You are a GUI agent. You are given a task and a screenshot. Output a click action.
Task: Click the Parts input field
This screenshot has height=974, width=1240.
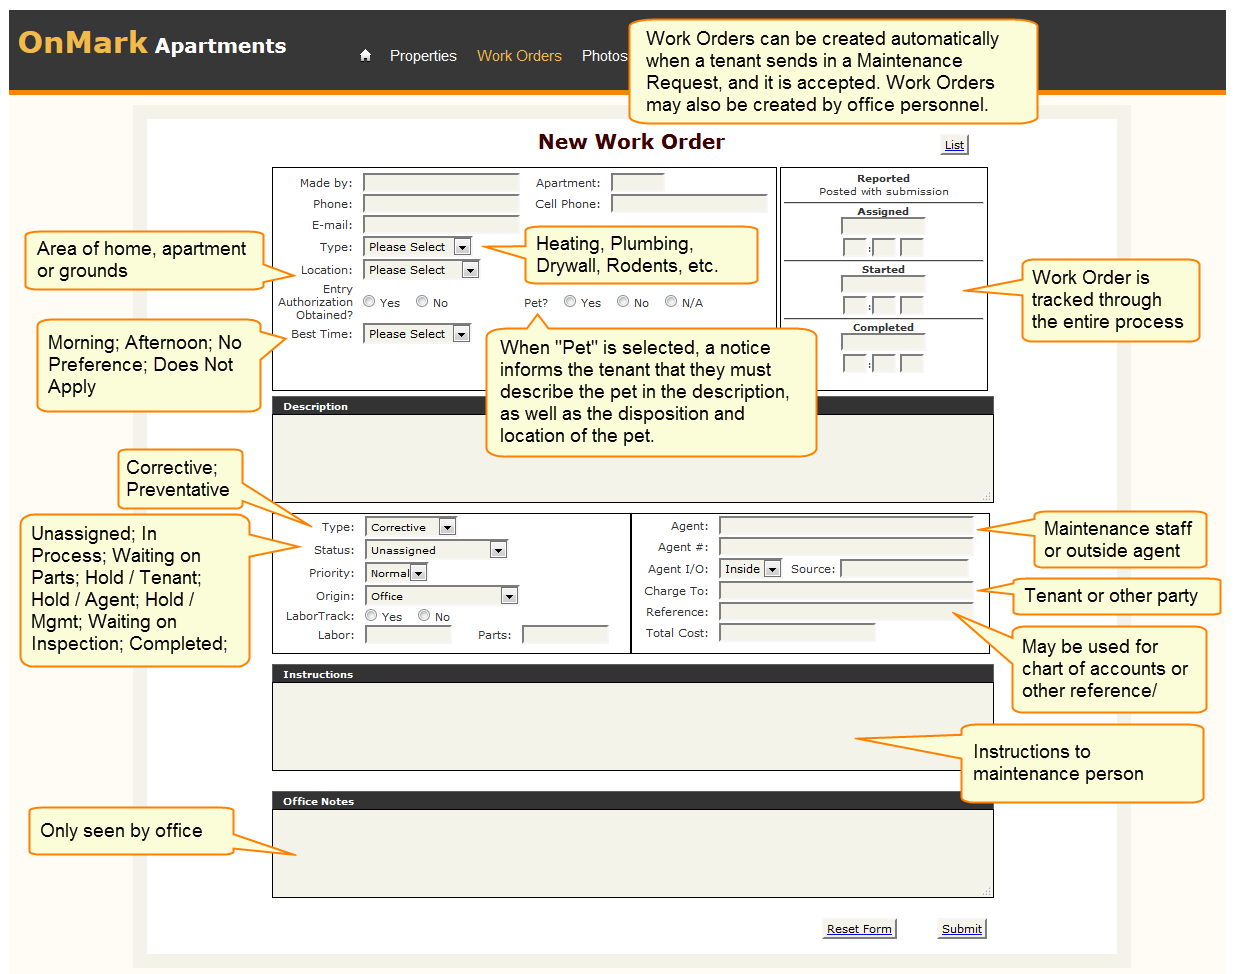(x=565, y=635)
